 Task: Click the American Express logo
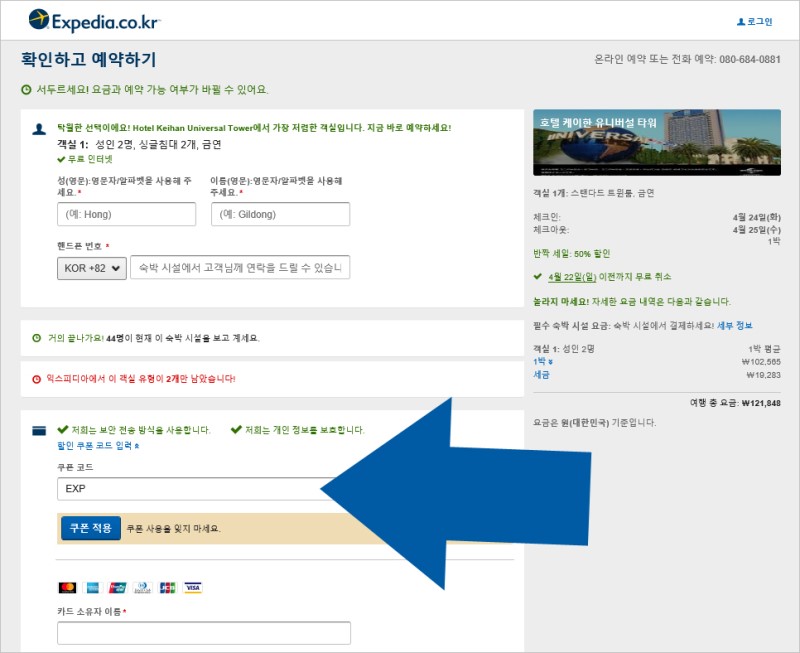pos(93,588)
